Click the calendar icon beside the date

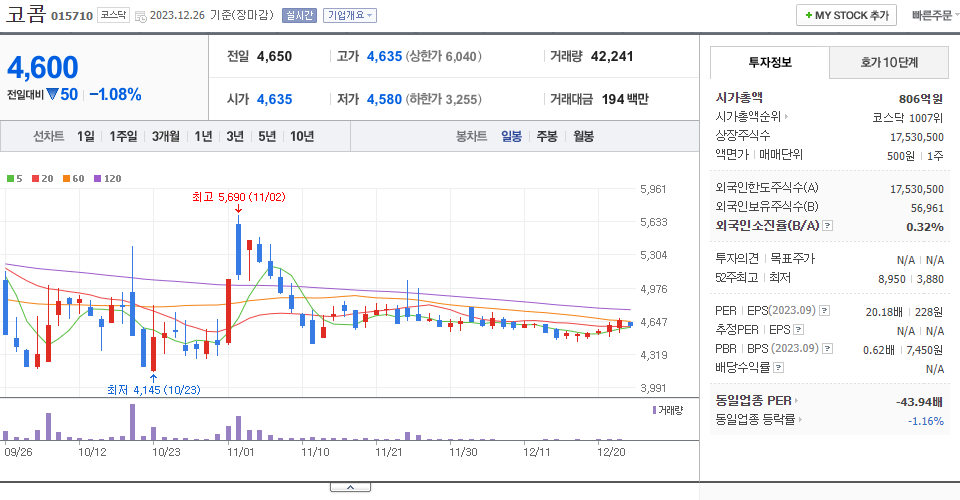pos(140,17)
